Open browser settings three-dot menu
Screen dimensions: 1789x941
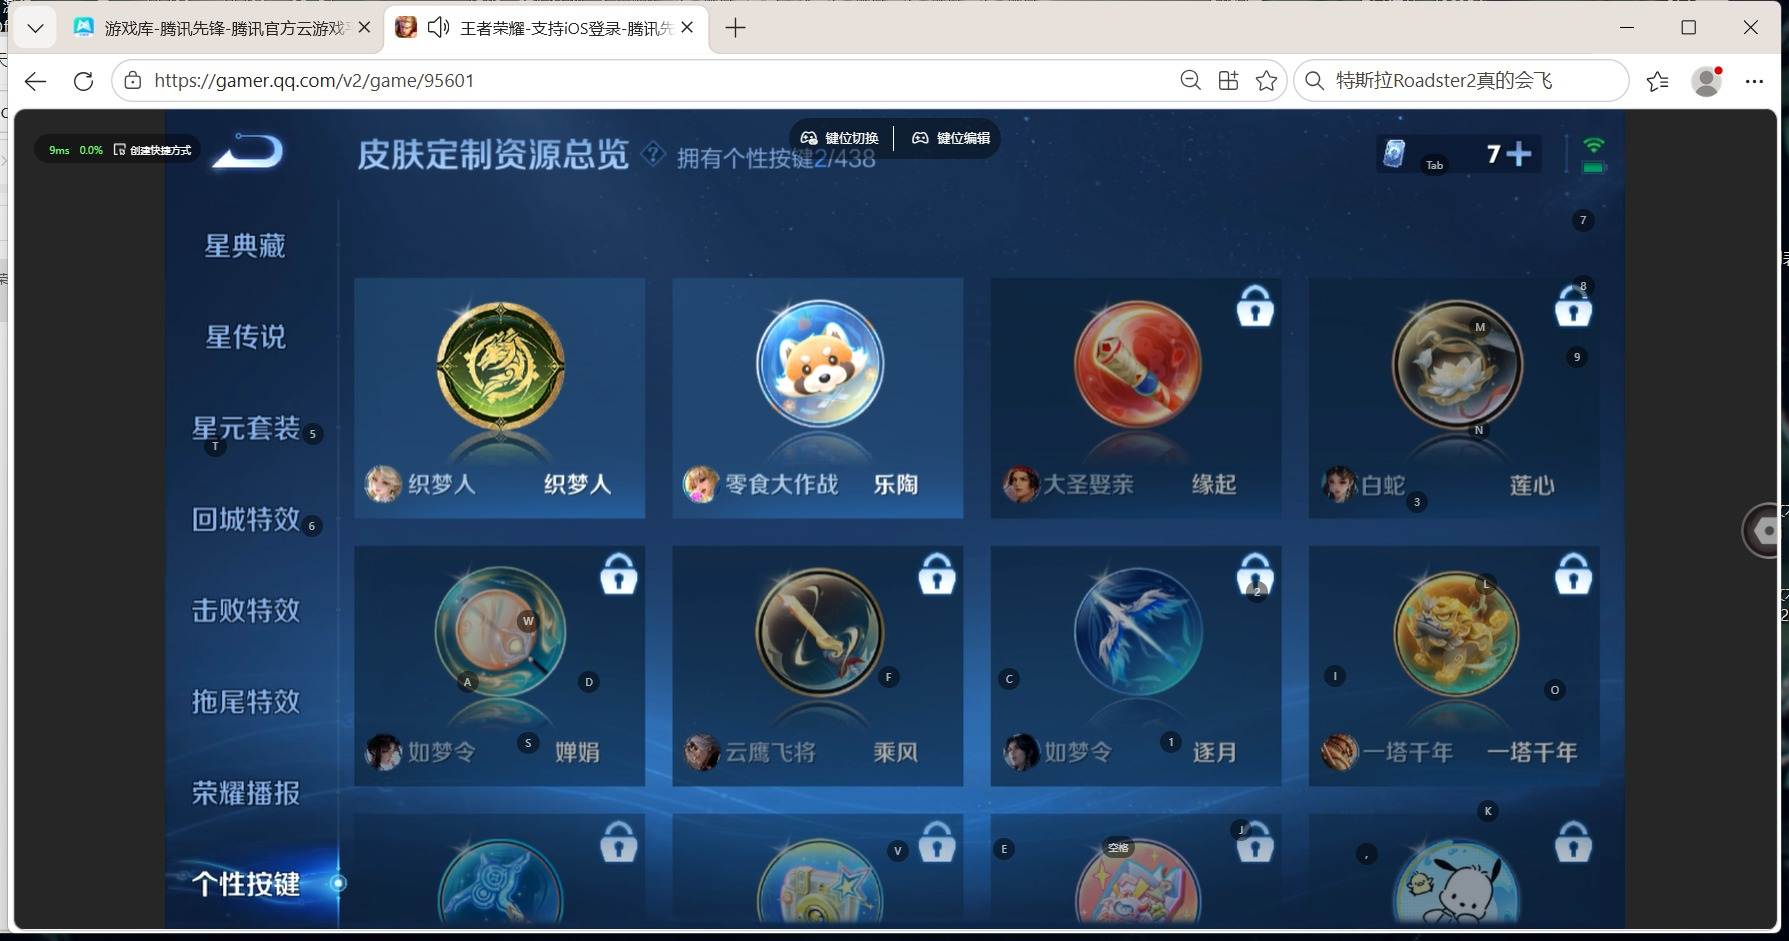click(x=1754, y=81)
